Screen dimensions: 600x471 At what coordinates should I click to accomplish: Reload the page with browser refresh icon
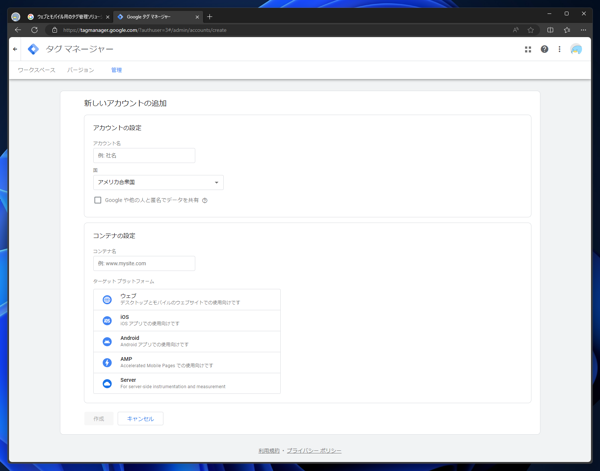tap(34, 30)
